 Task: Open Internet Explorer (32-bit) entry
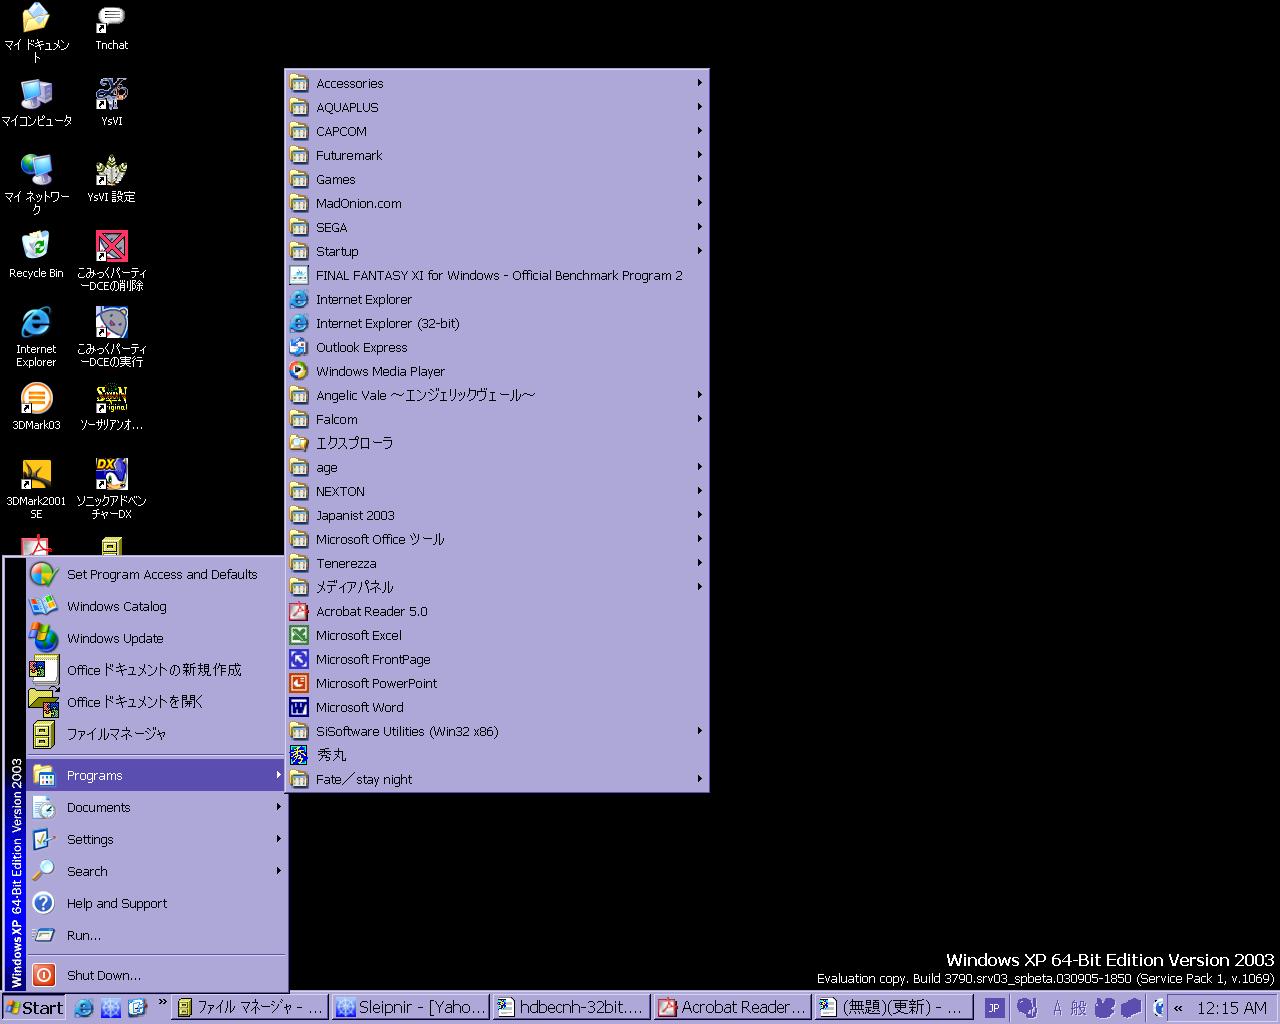[x=497, y=323]
